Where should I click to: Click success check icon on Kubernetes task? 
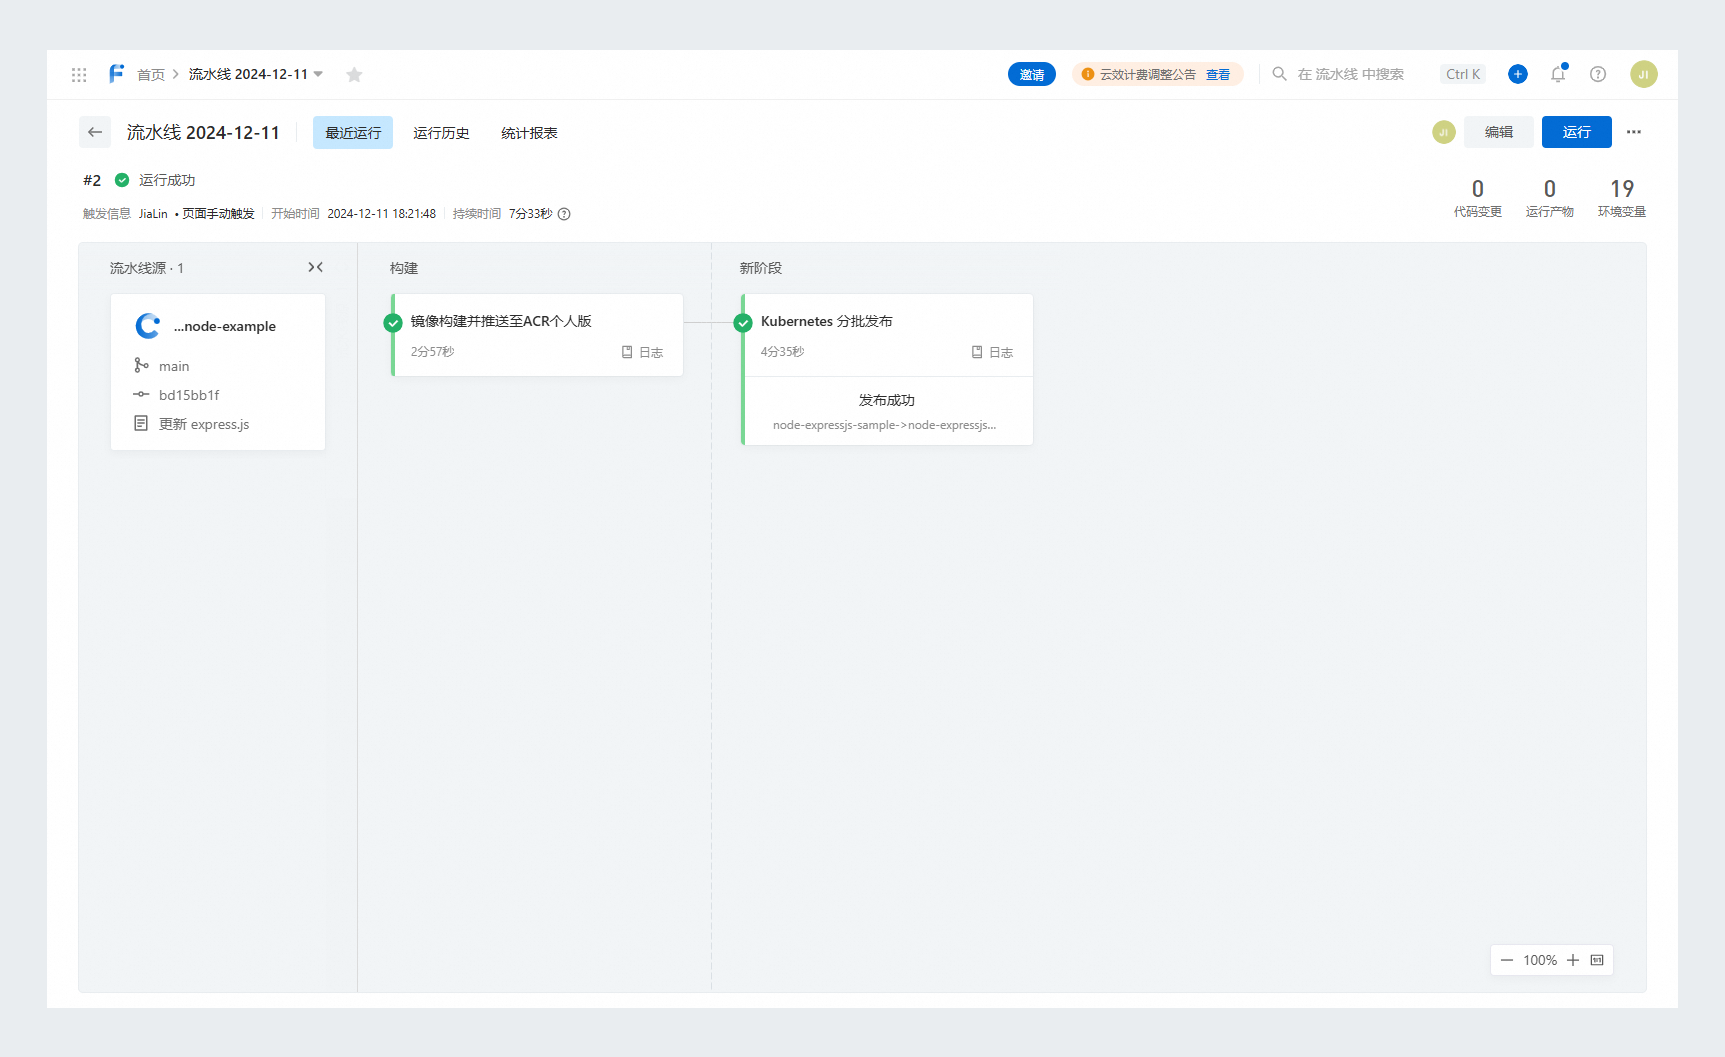(x=743, y=322)
